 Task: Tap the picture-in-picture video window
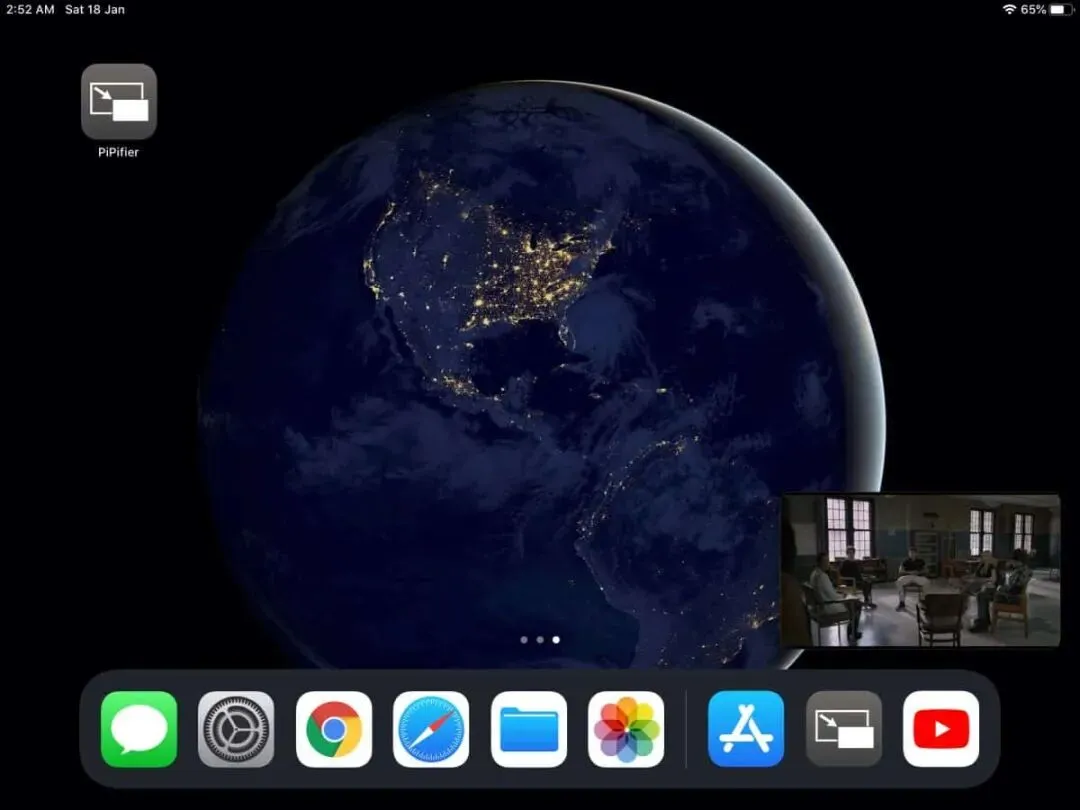point(921,570)
